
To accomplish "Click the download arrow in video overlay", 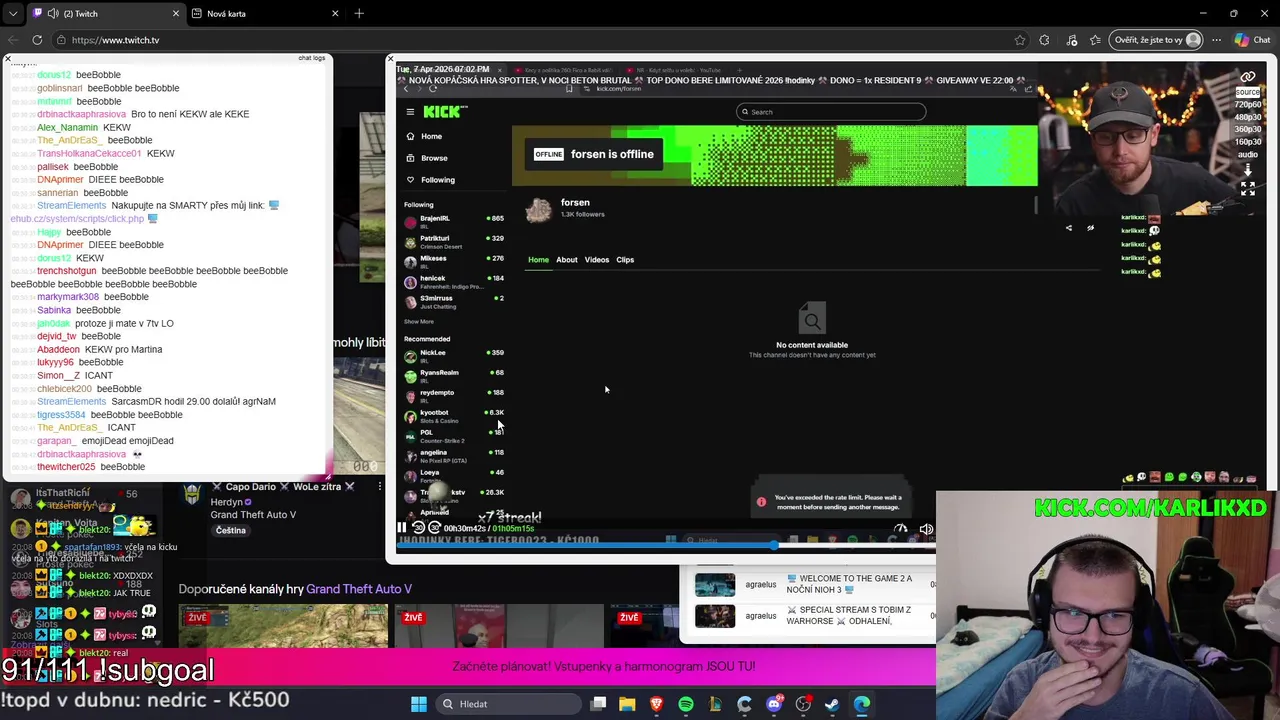I will [1248, 170].
